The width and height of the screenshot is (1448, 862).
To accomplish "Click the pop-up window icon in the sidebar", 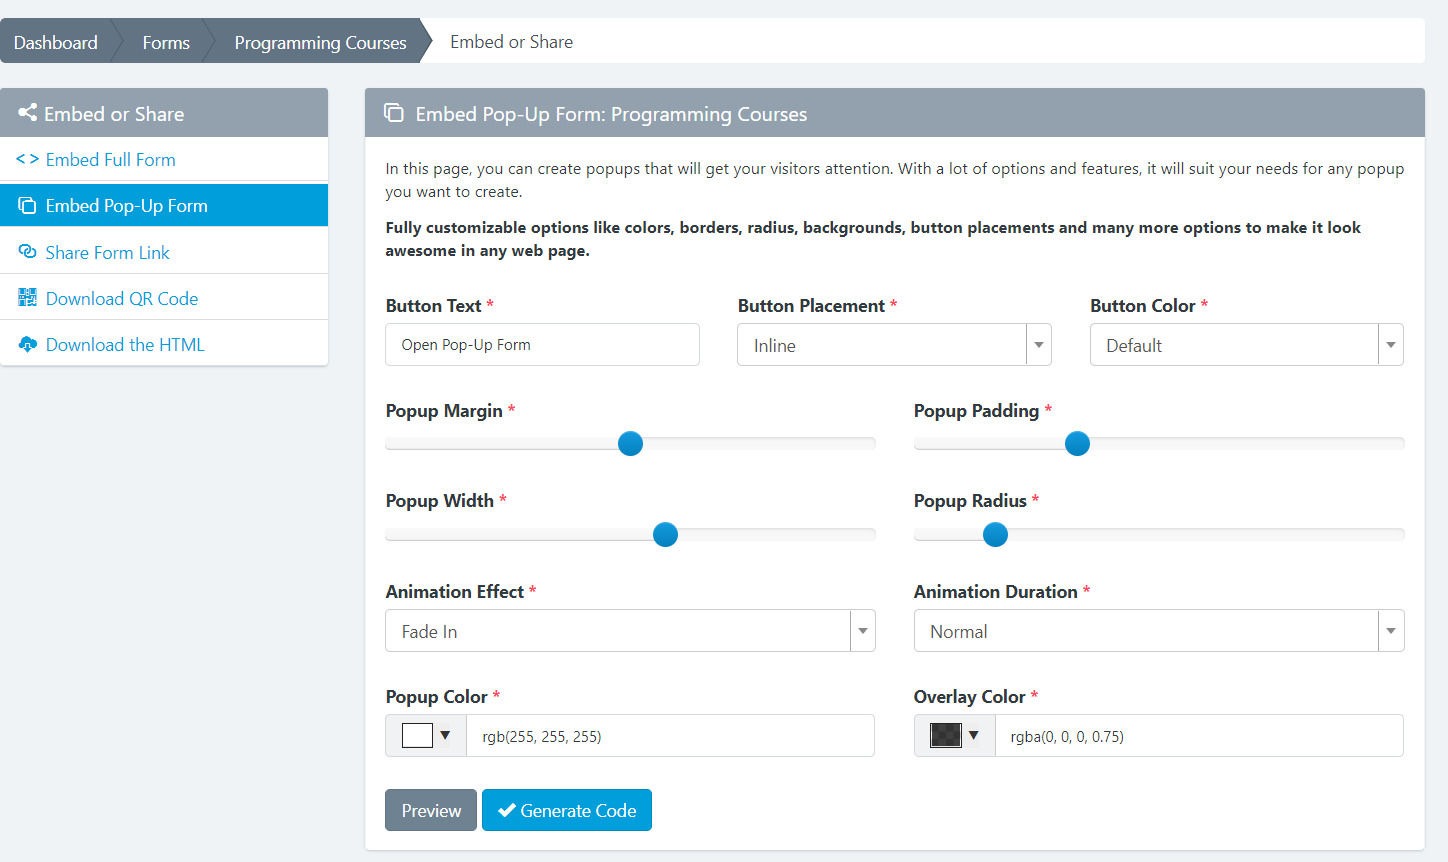I will coord(27,206).
